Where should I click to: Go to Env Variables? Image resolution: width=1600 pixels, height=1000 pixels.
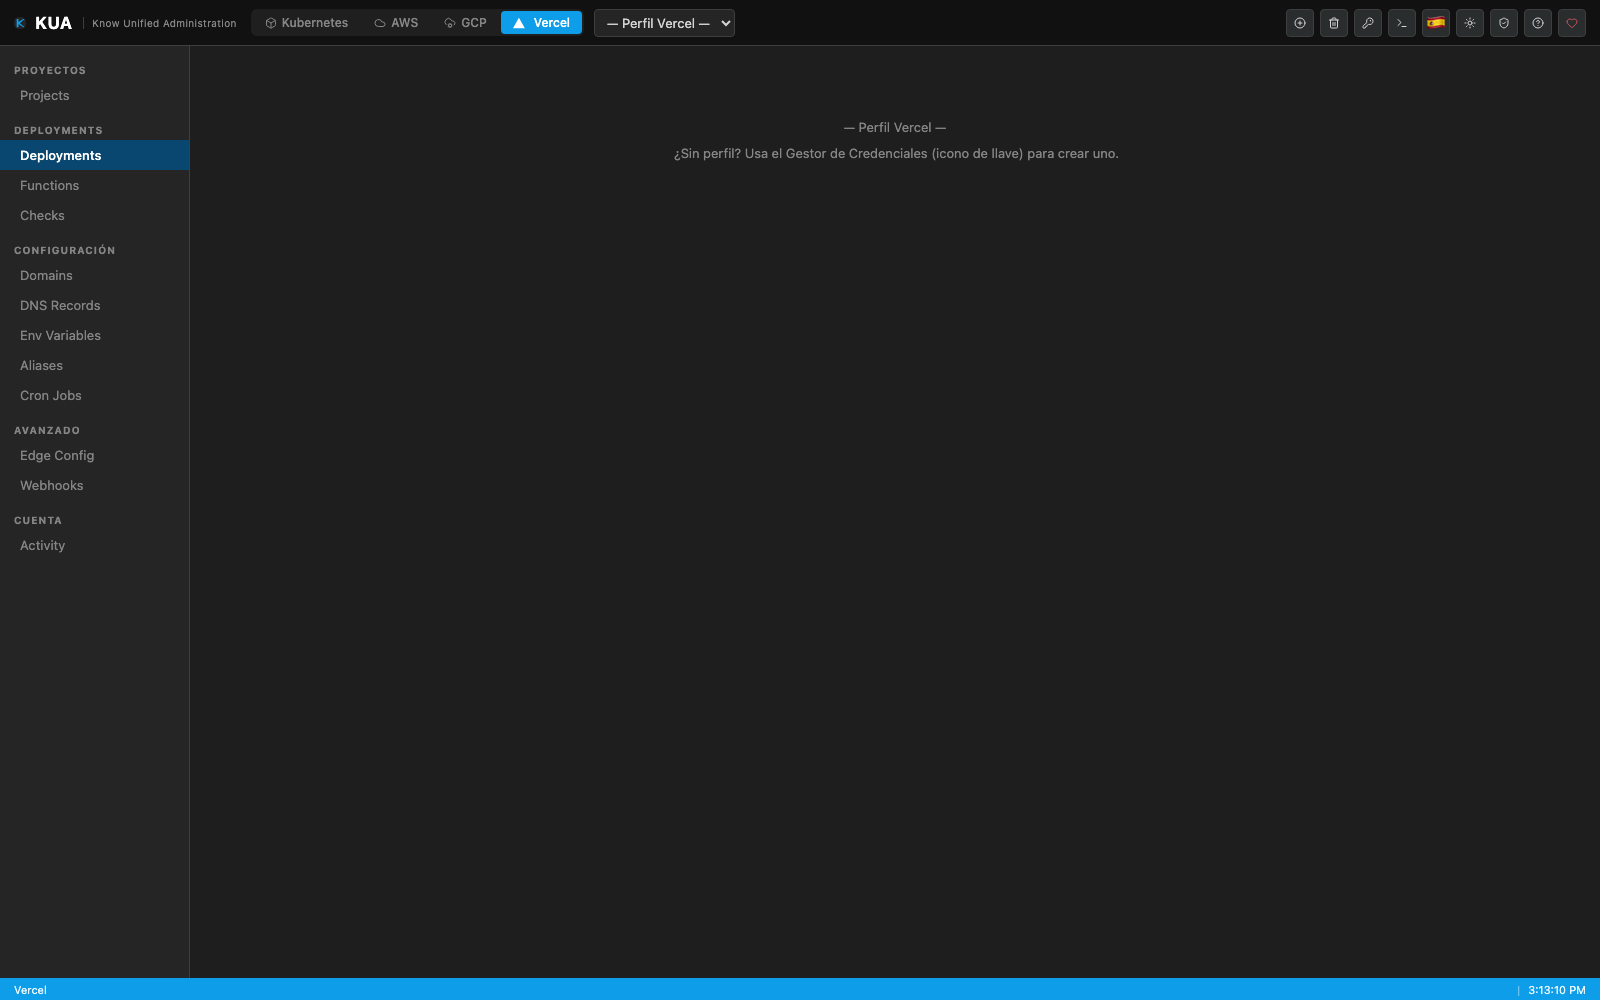coord(94,336)
